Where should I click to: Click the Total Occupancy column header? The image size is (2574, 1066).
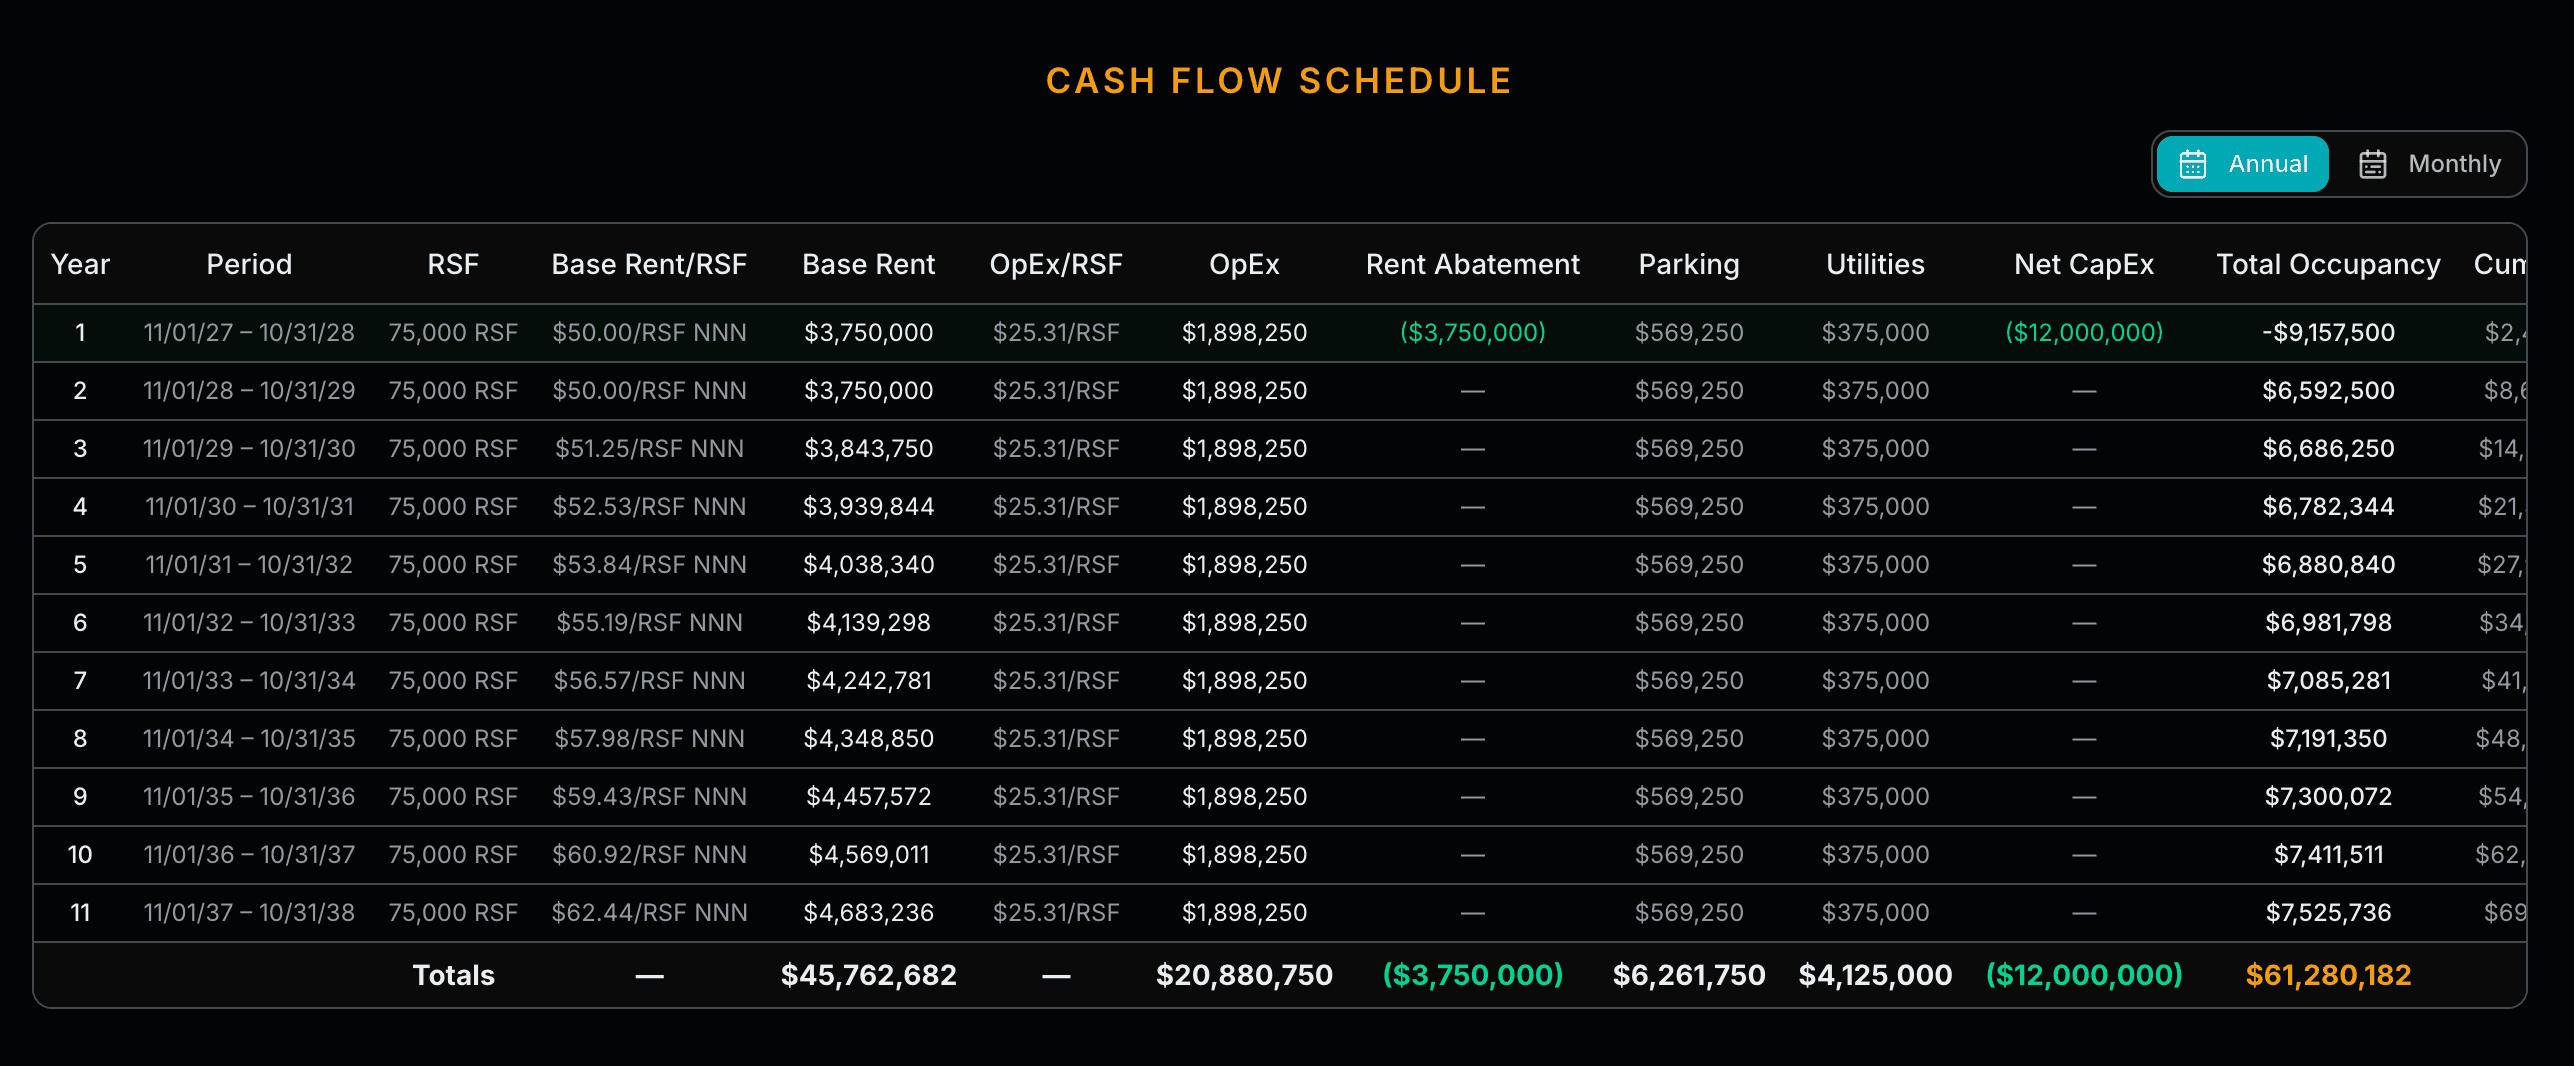click(x=2327, y=264)
